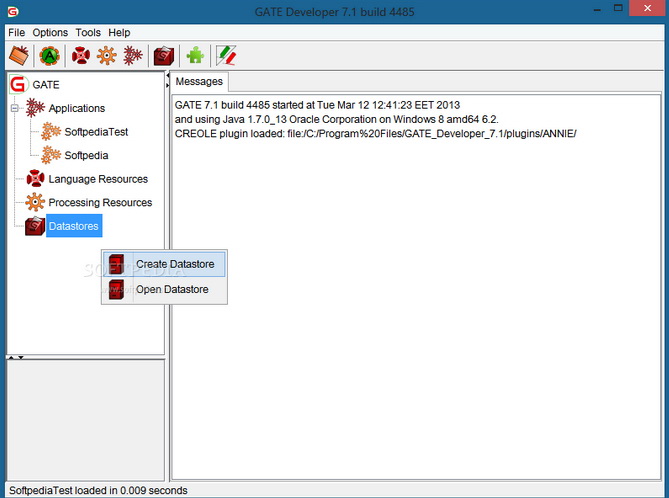The width and height of the screenshot is (669, 498).
Task: Select Applications in the resource tree
Action: pyautogui.click(x=77, y=108)
